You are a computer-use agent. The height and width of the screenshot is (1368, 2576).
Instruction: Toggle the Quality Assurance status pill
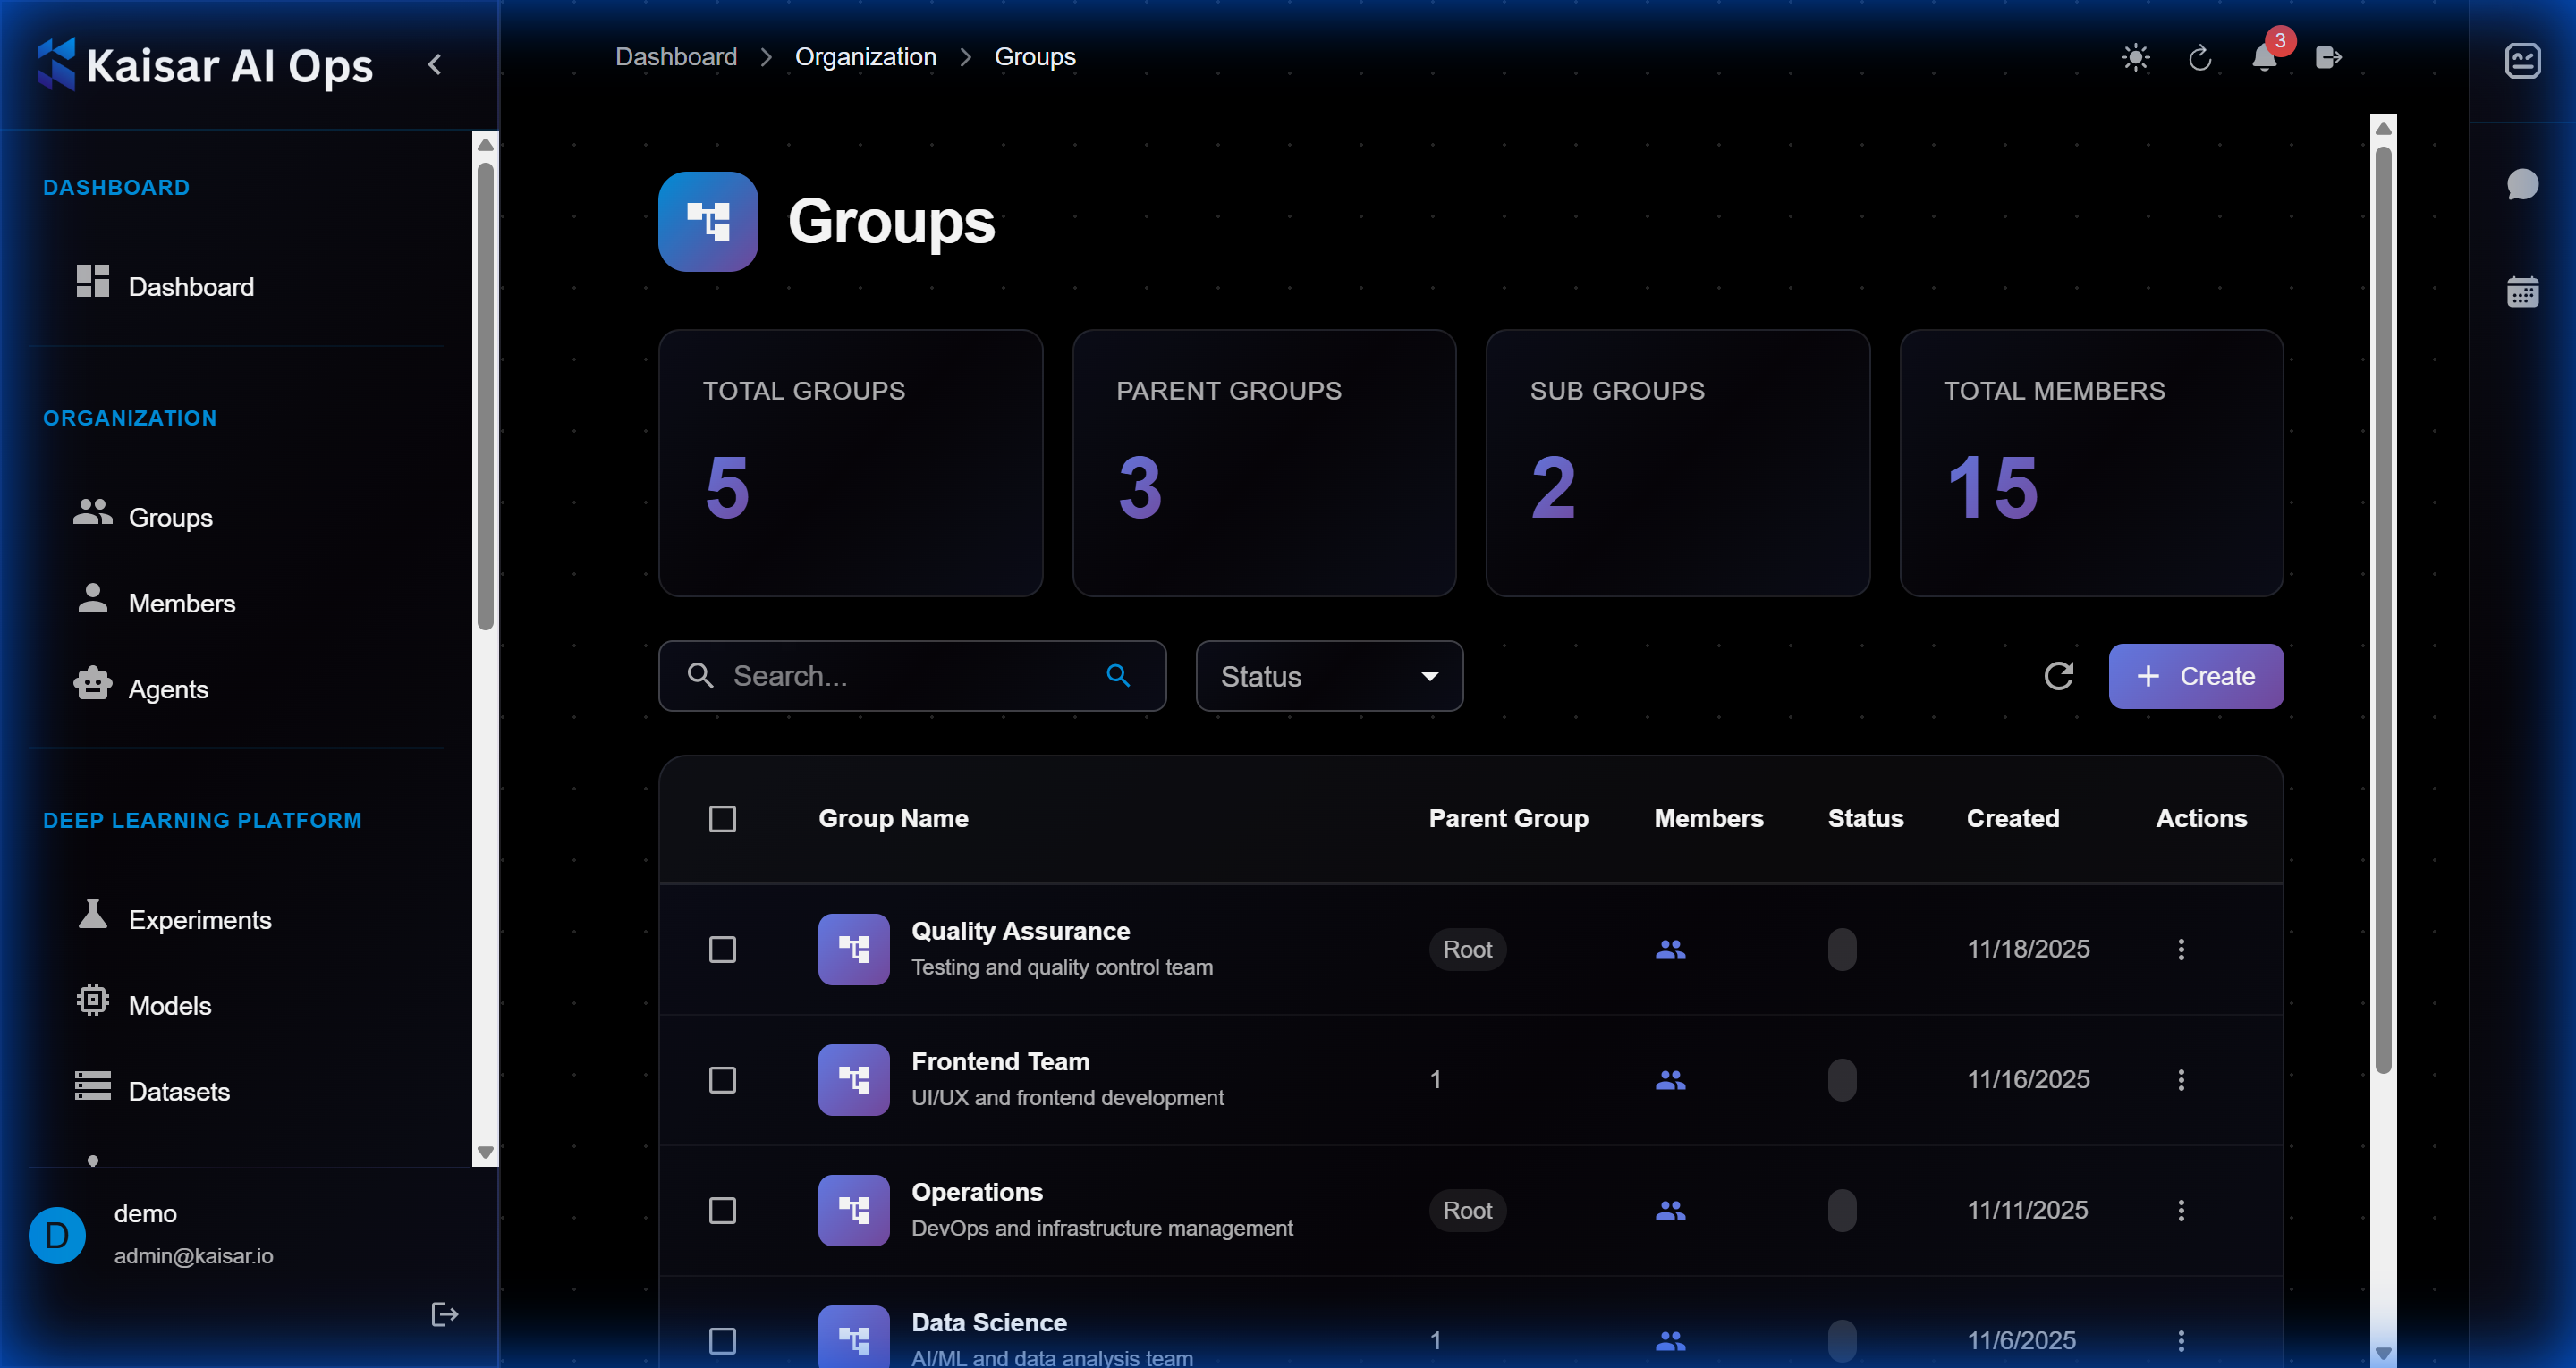[1843, 949]
